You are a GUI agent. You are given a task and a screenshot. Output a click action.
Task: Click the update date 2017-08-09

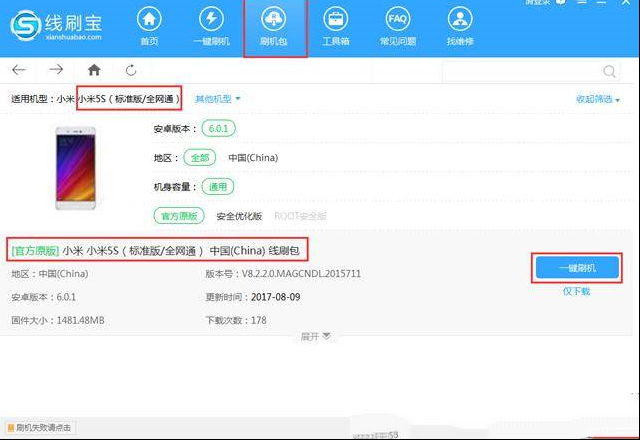click(276, 297)
